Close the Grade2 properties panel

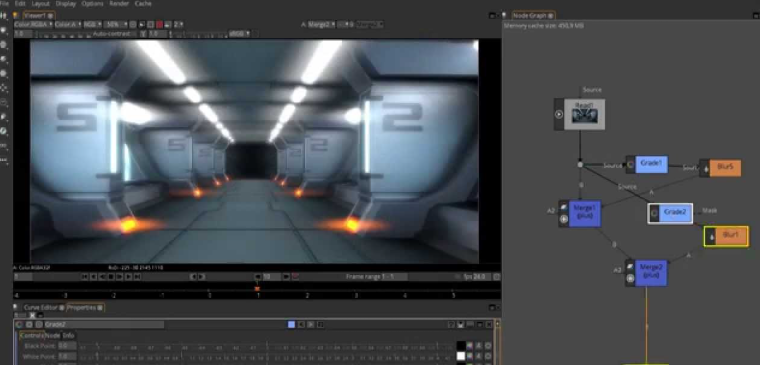pos(489,324)
